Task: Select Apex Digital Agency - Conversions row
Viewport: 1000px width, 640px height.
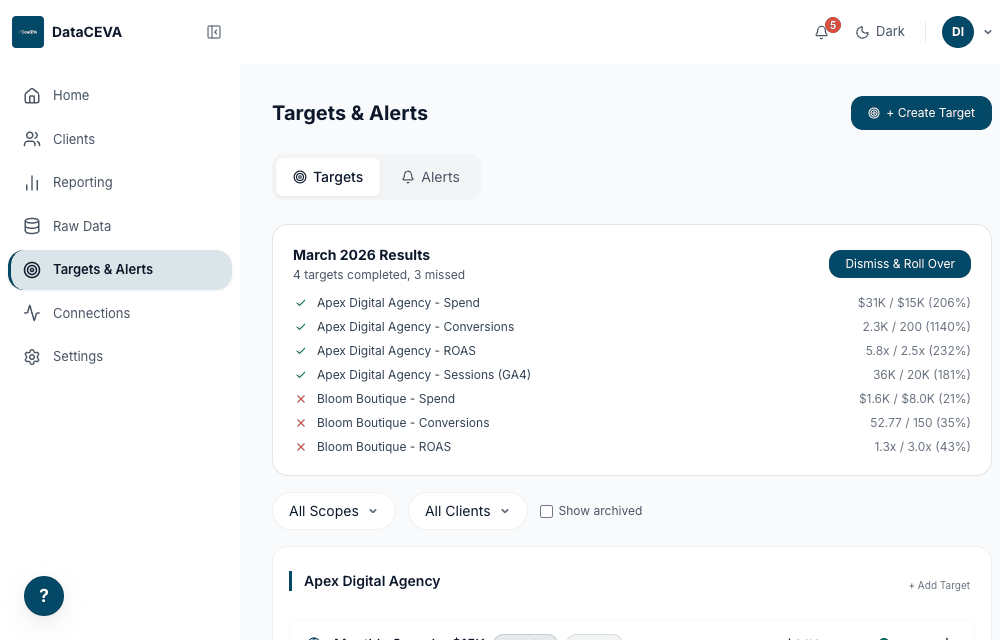Action: [631, 327]
